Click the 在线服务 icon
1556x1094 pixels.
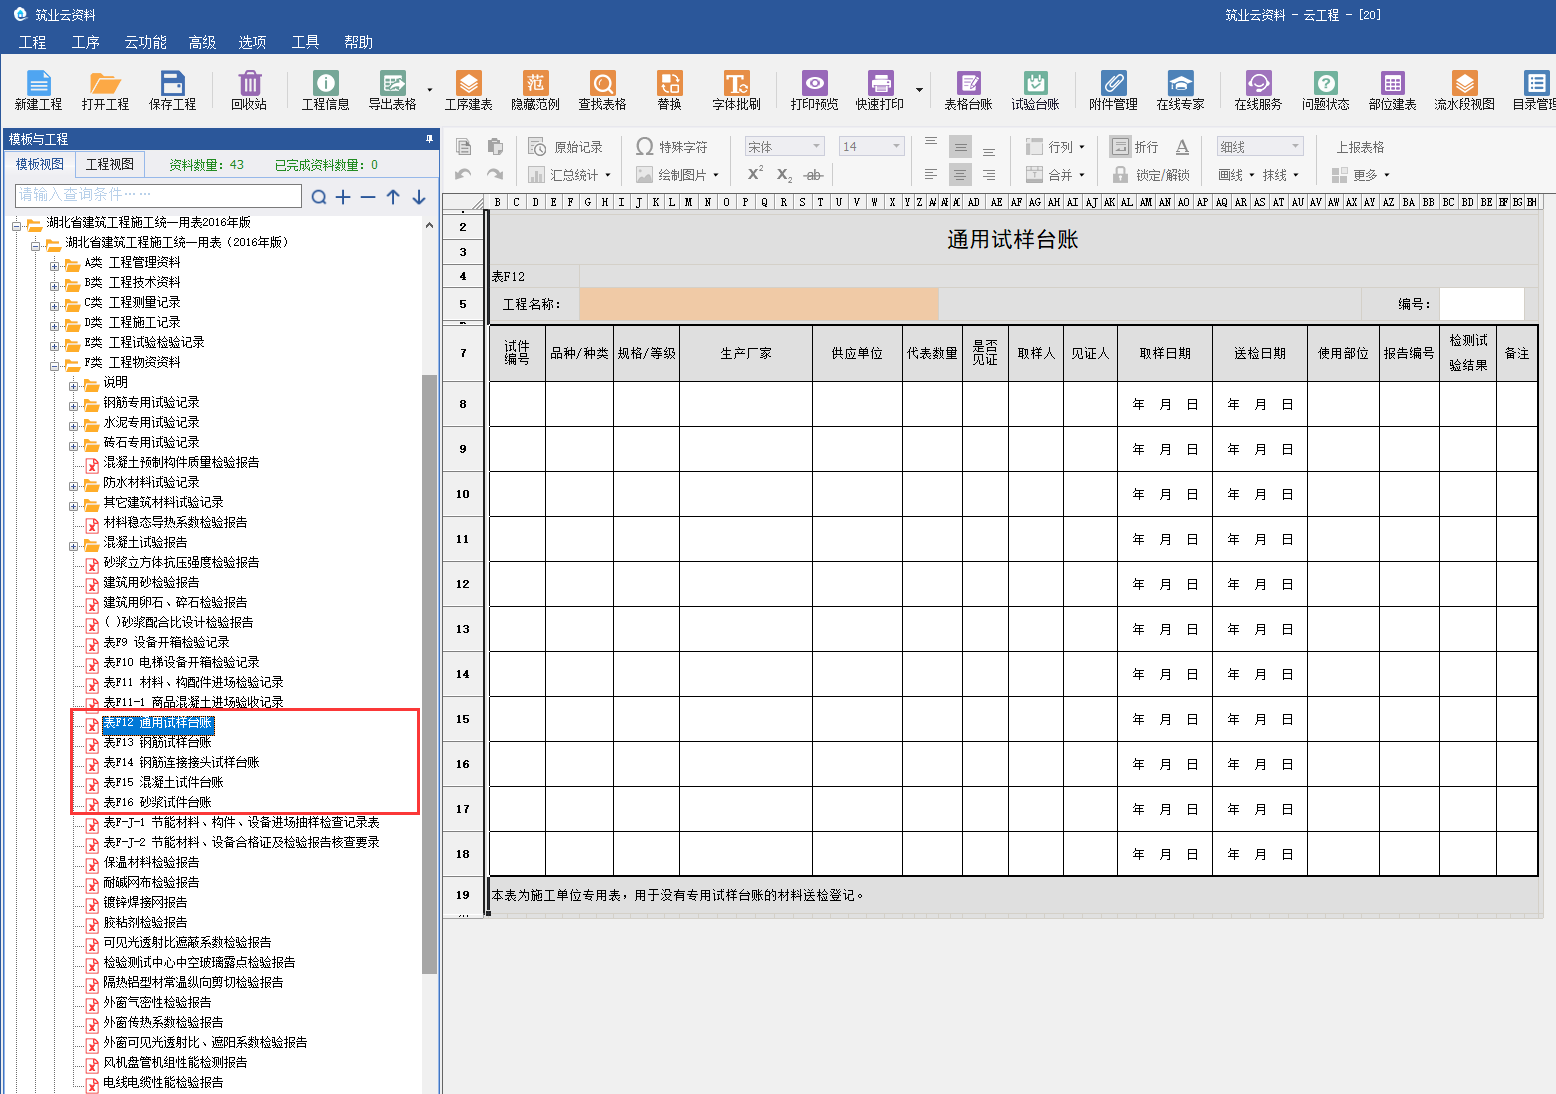coord(1258,89)
